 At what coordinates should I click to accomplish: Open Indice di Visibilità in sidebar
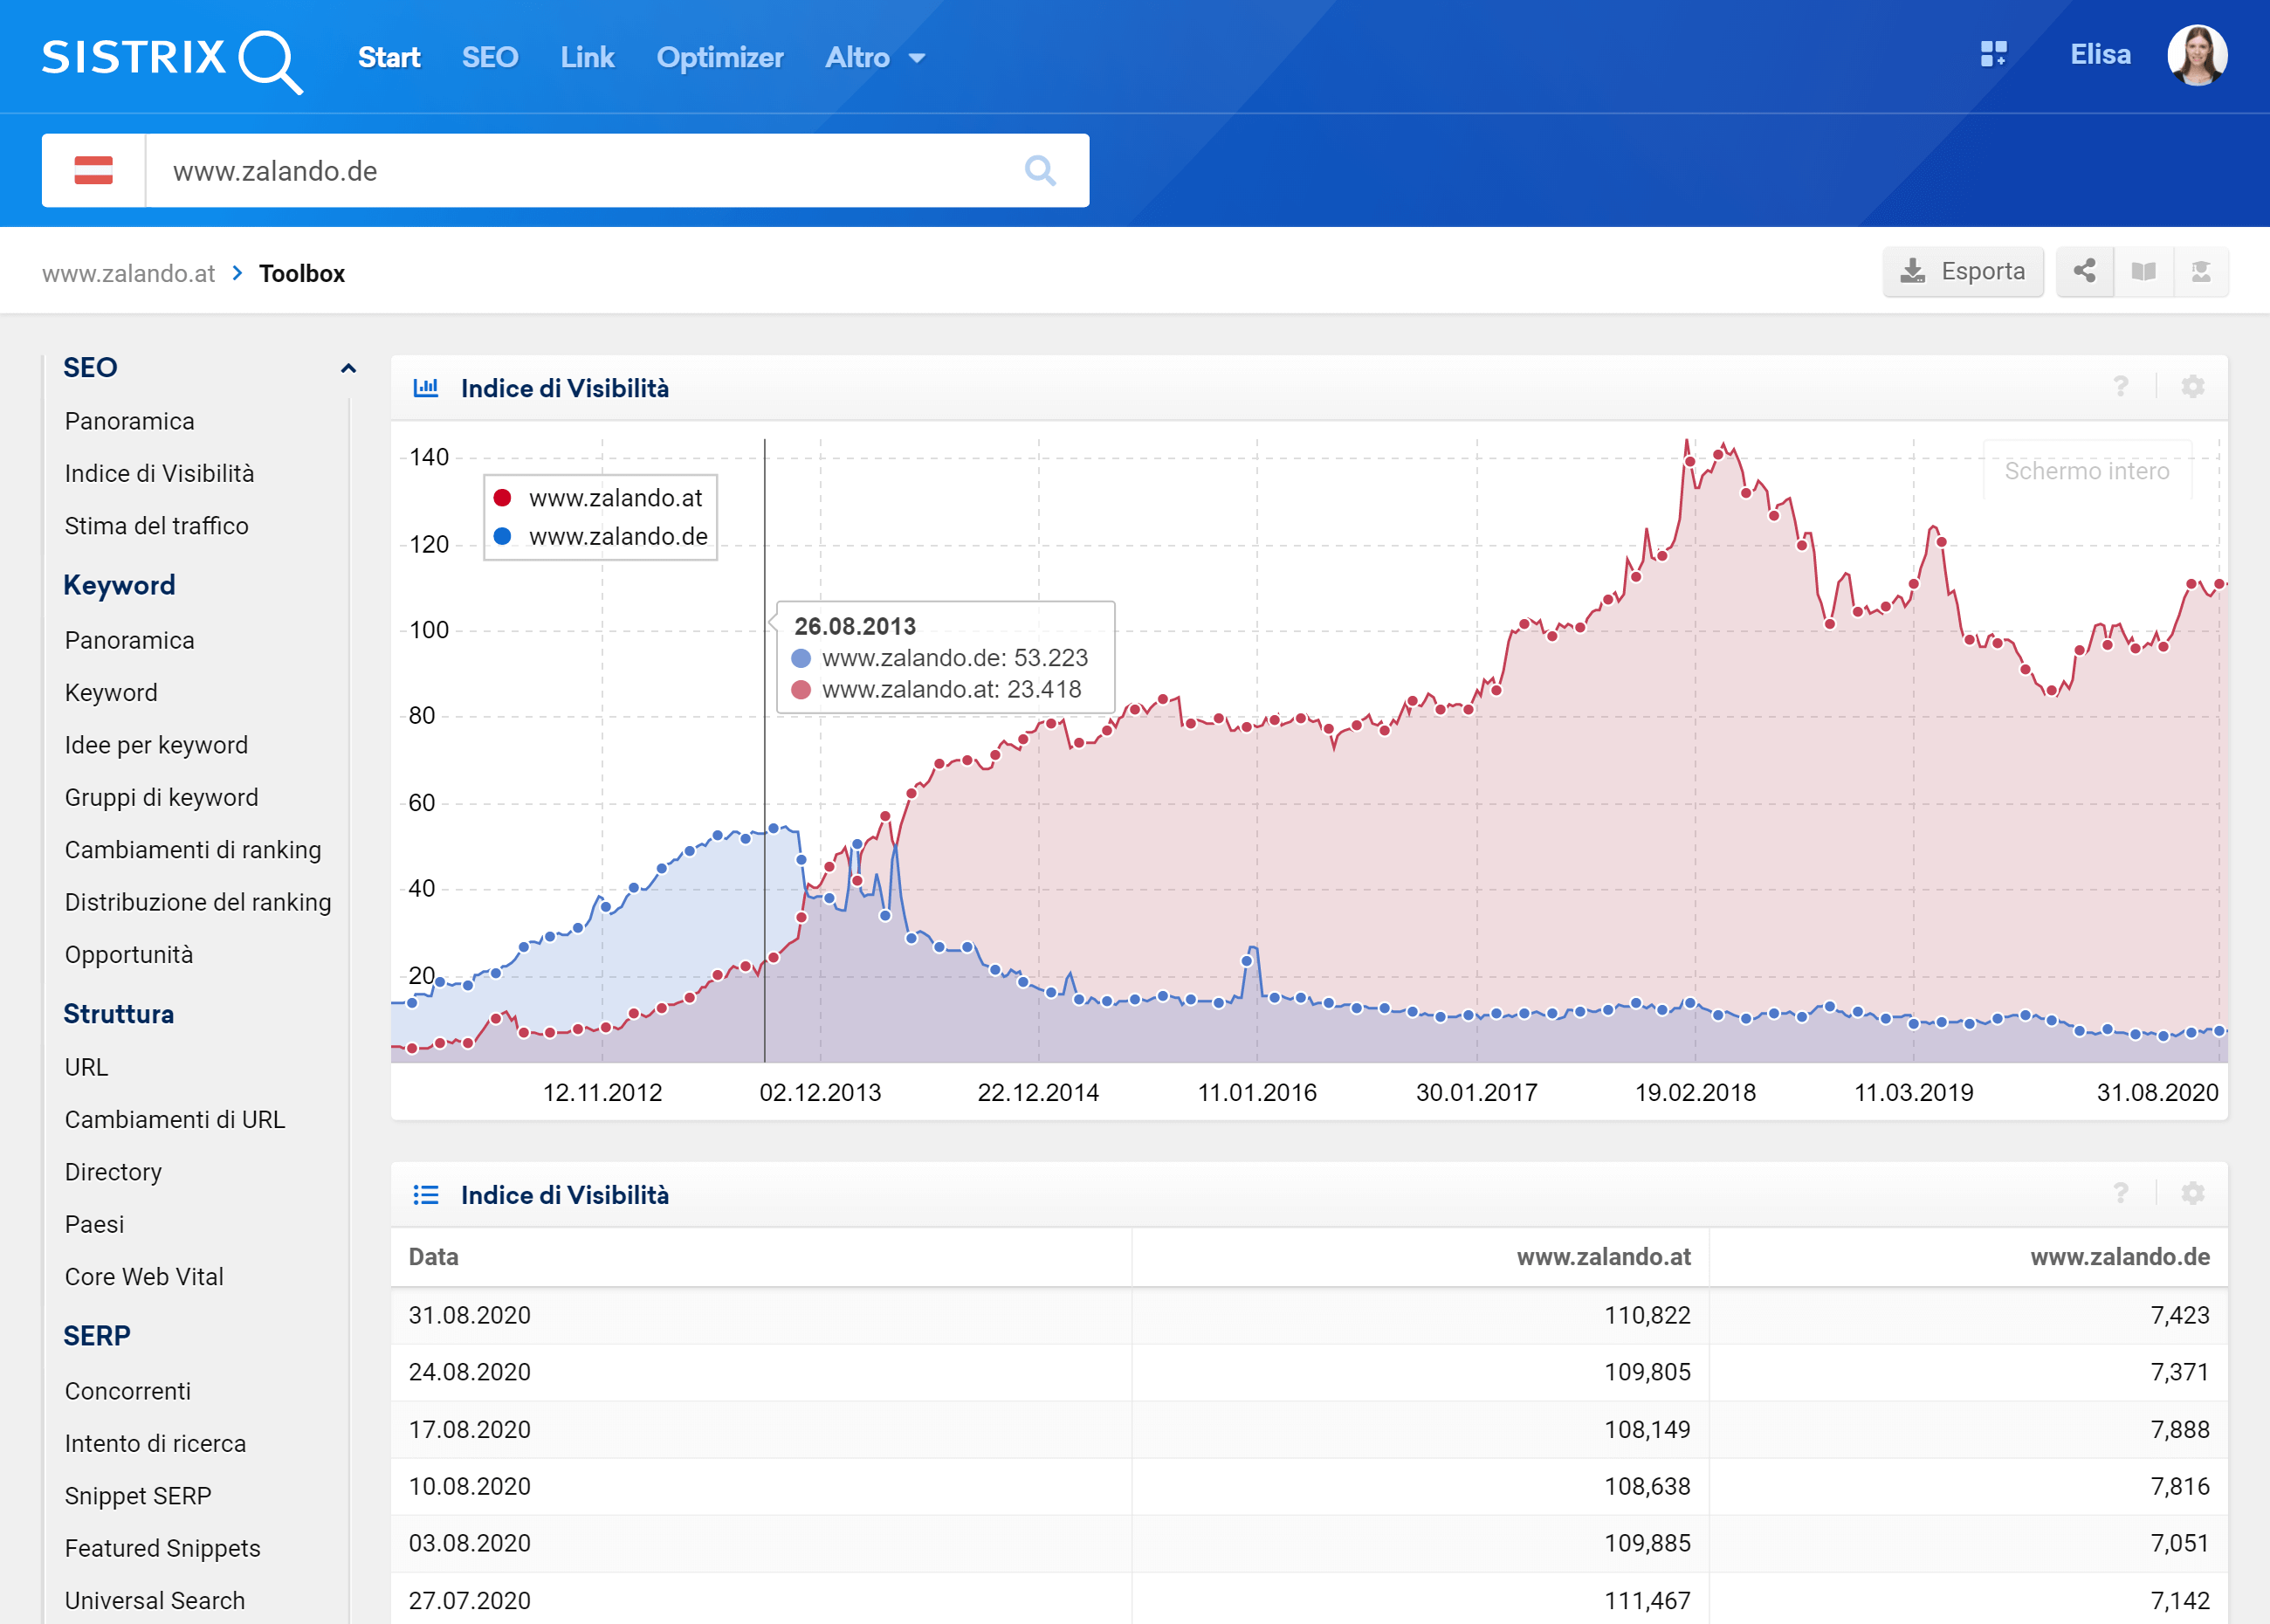coord(159,473)
